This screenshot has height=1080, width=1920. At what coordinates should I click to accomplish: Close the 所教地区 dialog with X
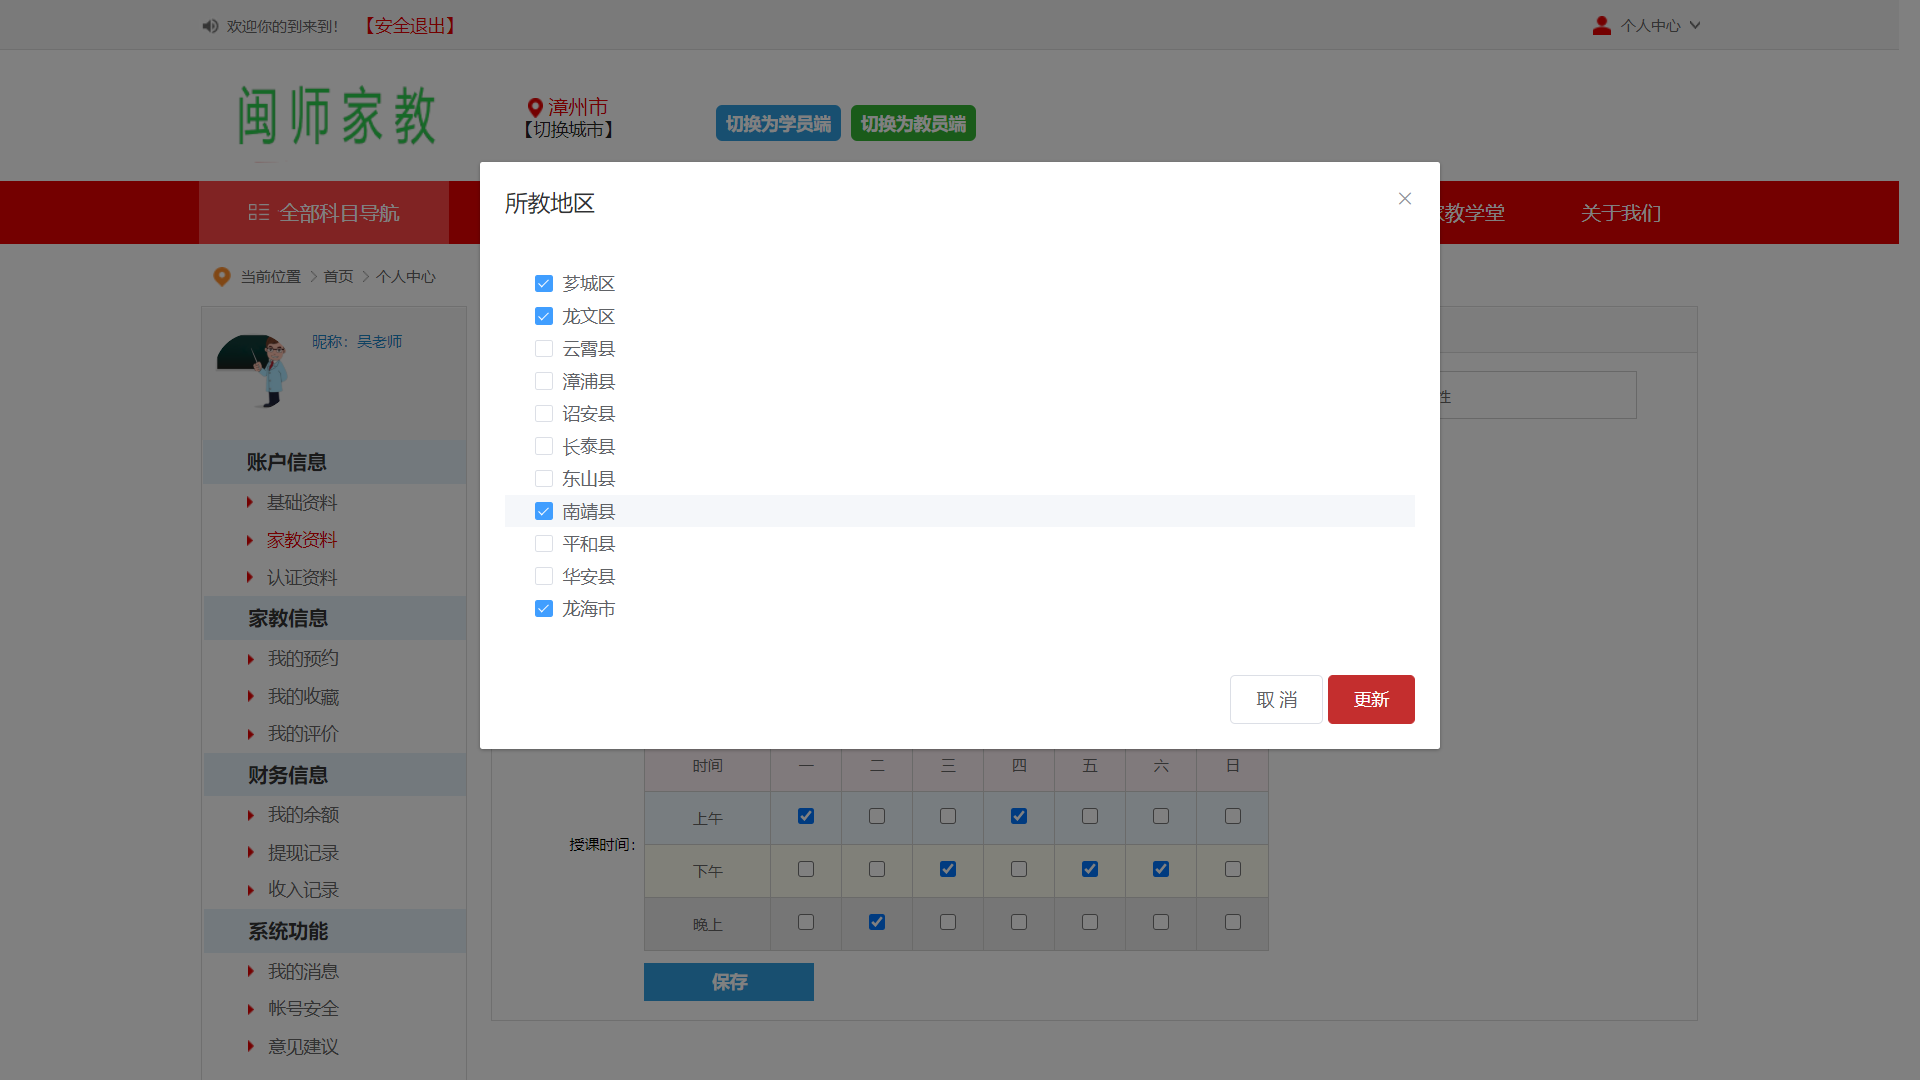coord(1405,199)
